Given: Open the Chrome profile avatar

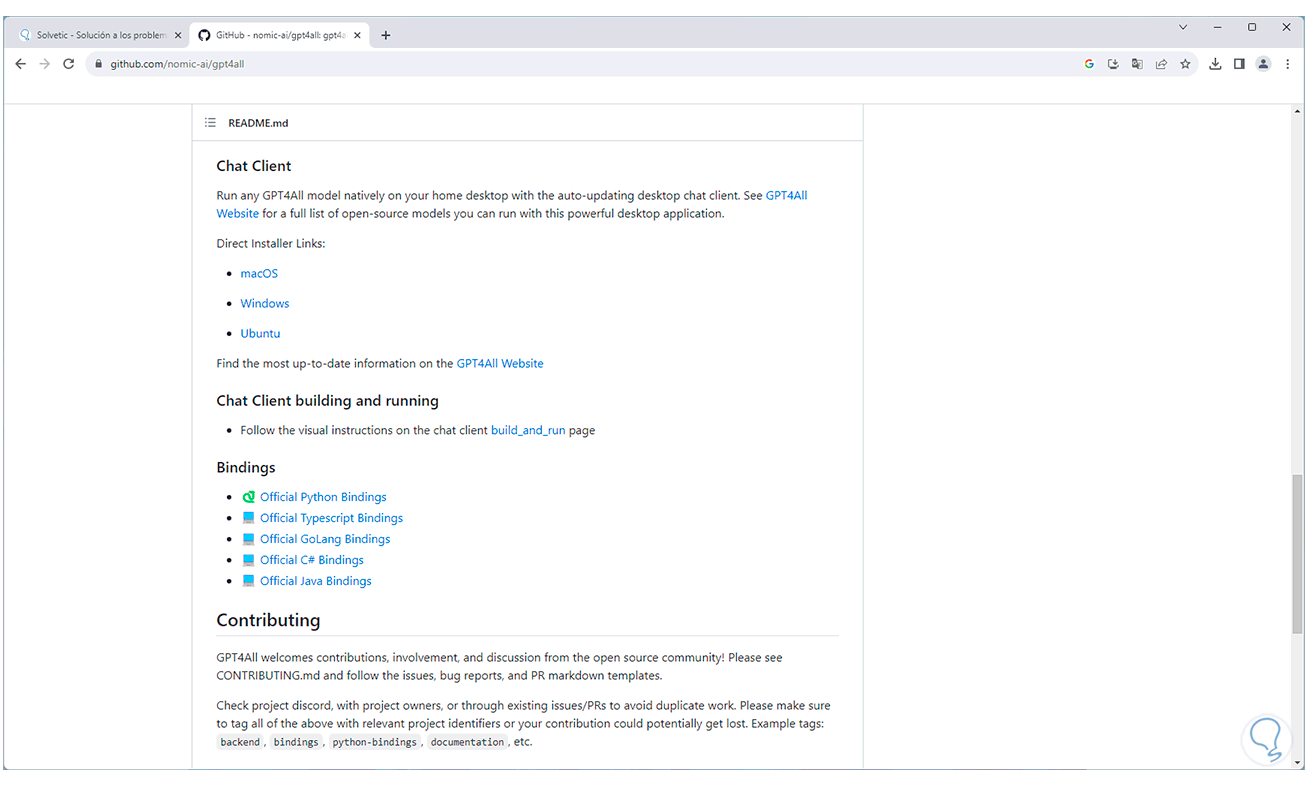Looking at the screenshot, I should [x=1263, y=64].
